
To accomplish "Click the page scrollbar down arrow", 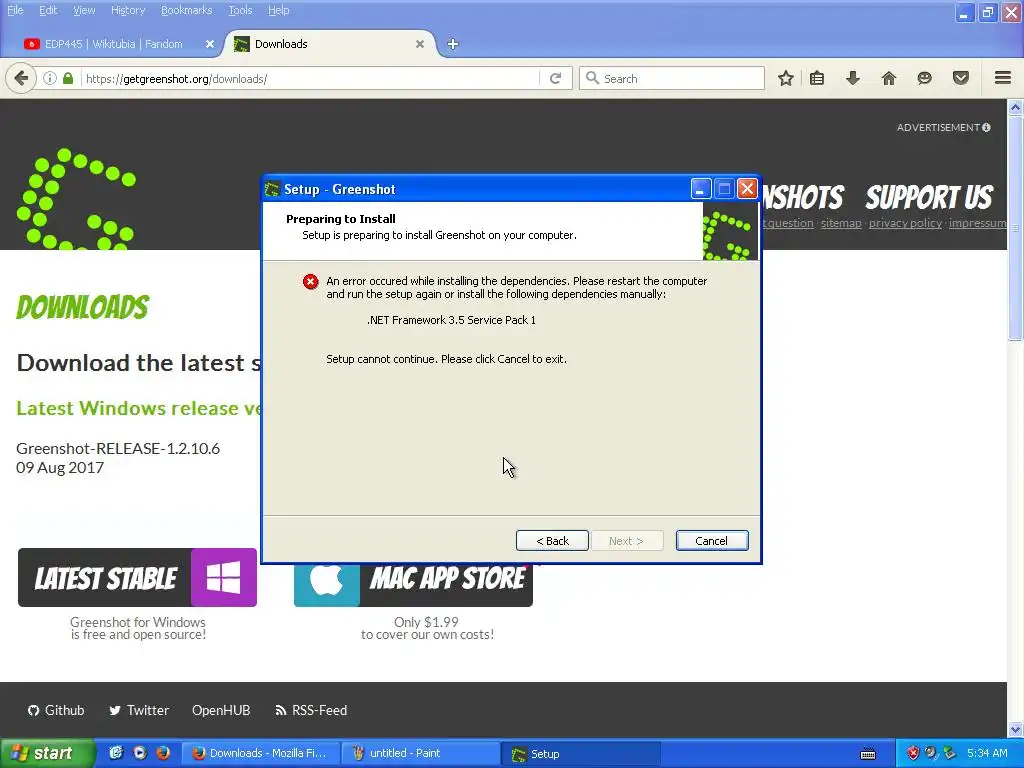I will 1016,729.
